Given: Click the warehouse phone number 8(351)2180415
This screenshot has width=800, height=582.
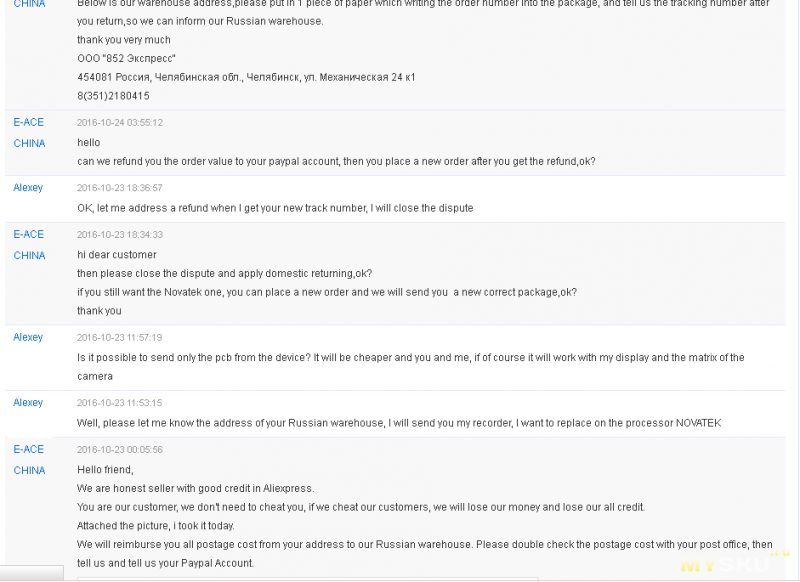Looking at the screenshot, I should point(113,96).
